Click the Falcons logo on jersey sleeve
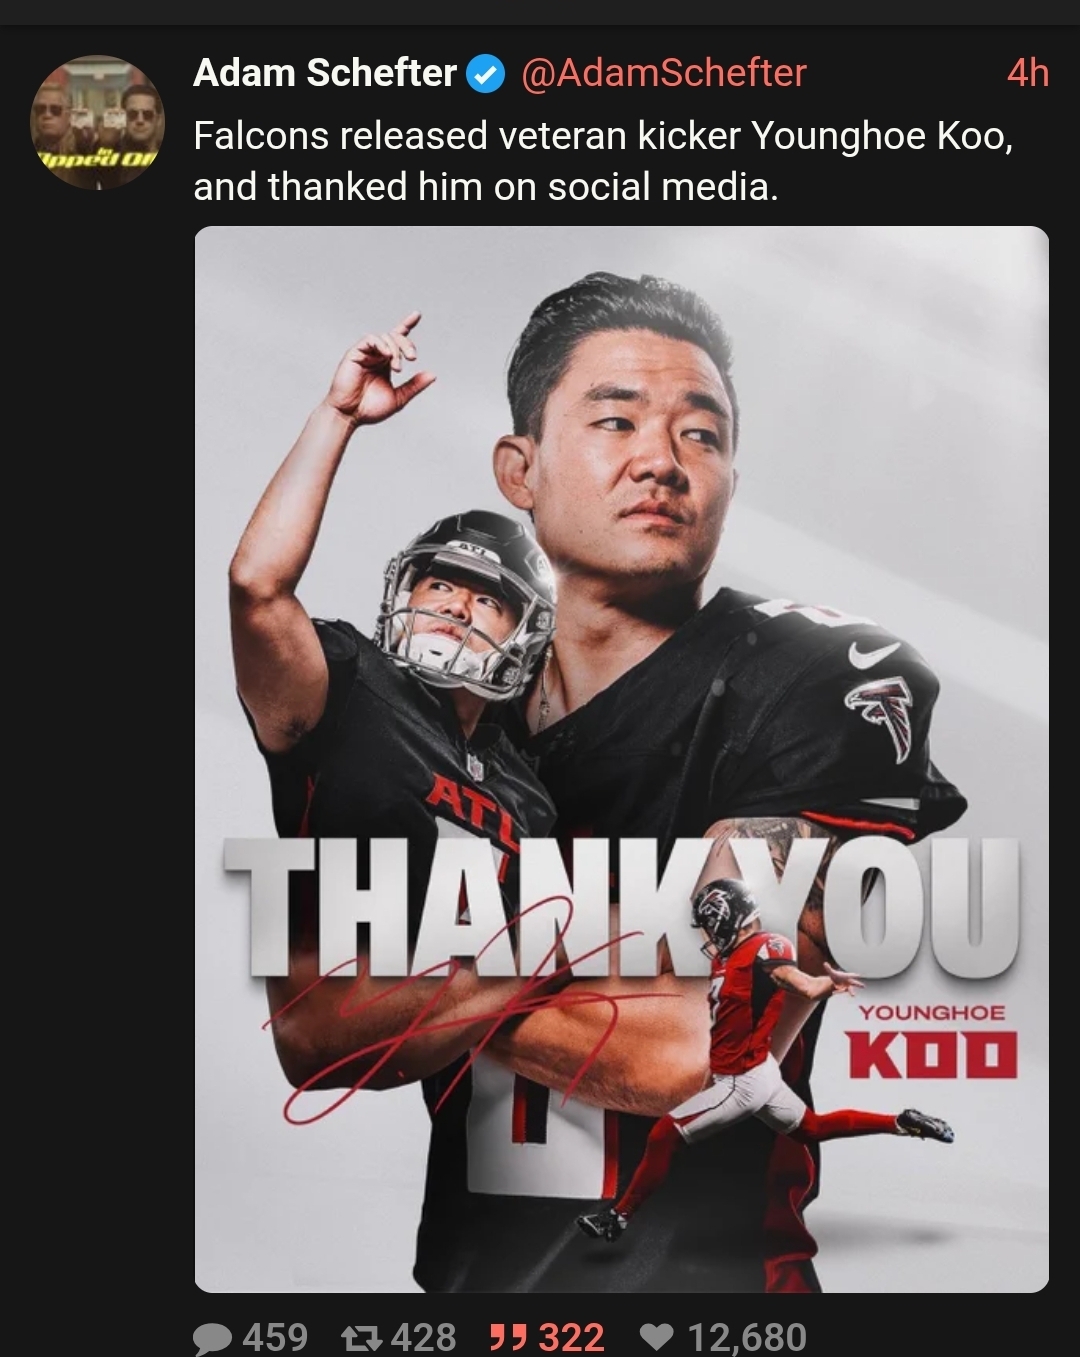This screenshot has width=1080, height=1357. [x=882, y=713]
